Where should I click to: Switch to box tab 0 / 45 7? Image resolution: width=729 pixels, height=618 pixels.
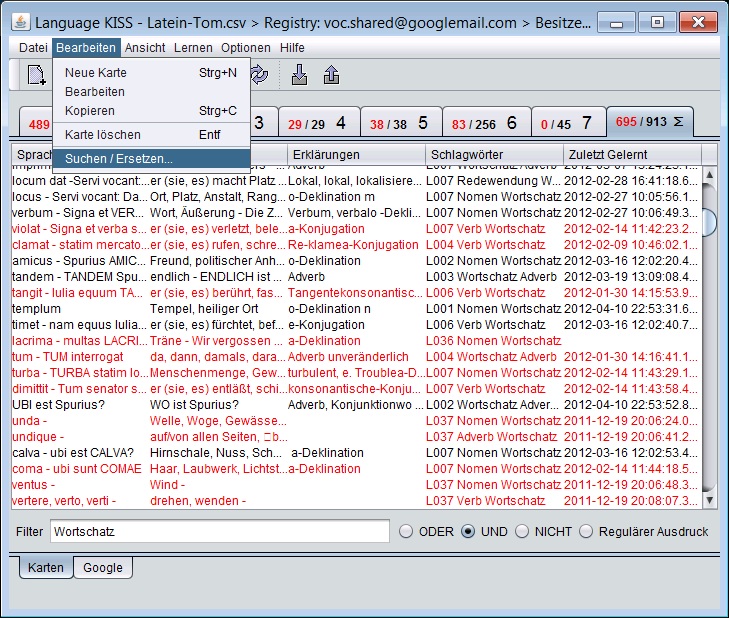tap(568, 123)
